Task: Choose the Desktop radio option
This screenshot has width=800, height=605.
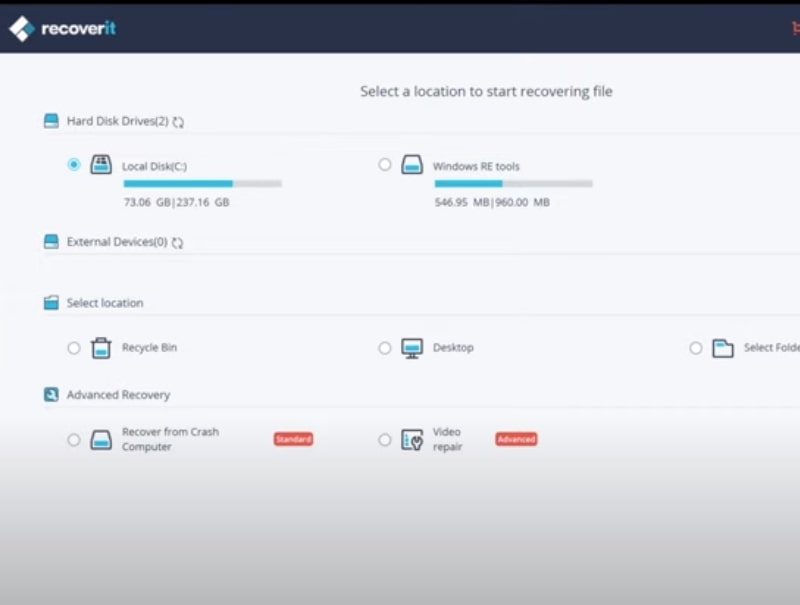Action: (385, 348)
